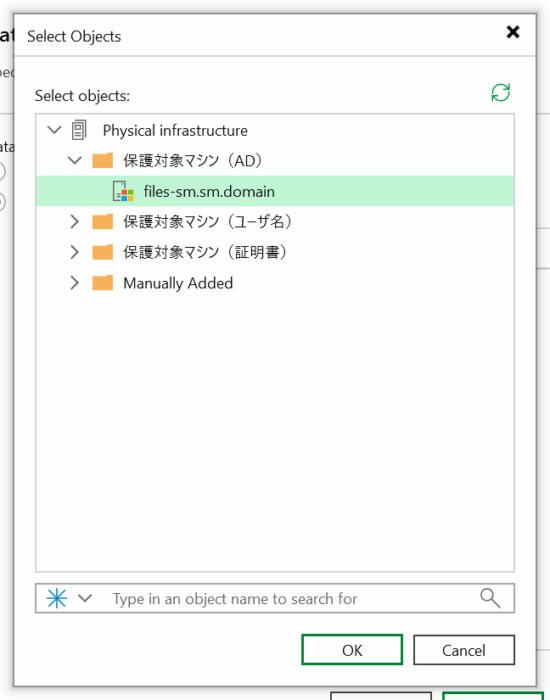Click the magnifier search icon

(490, 598)
